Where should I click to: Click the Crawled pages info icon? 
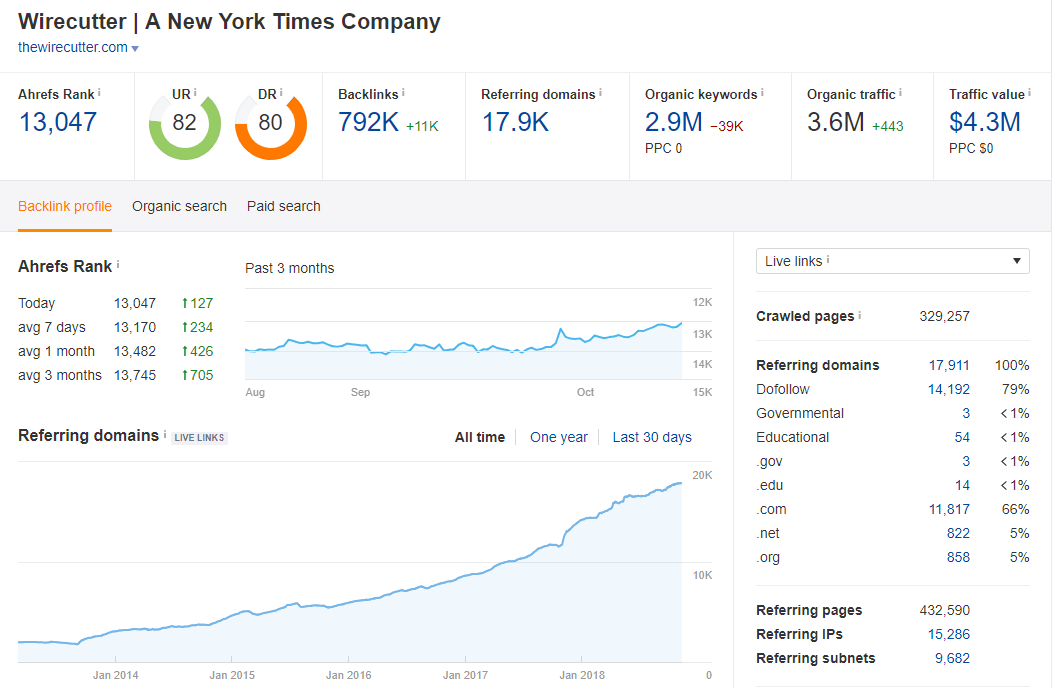(x=860, y=315)
